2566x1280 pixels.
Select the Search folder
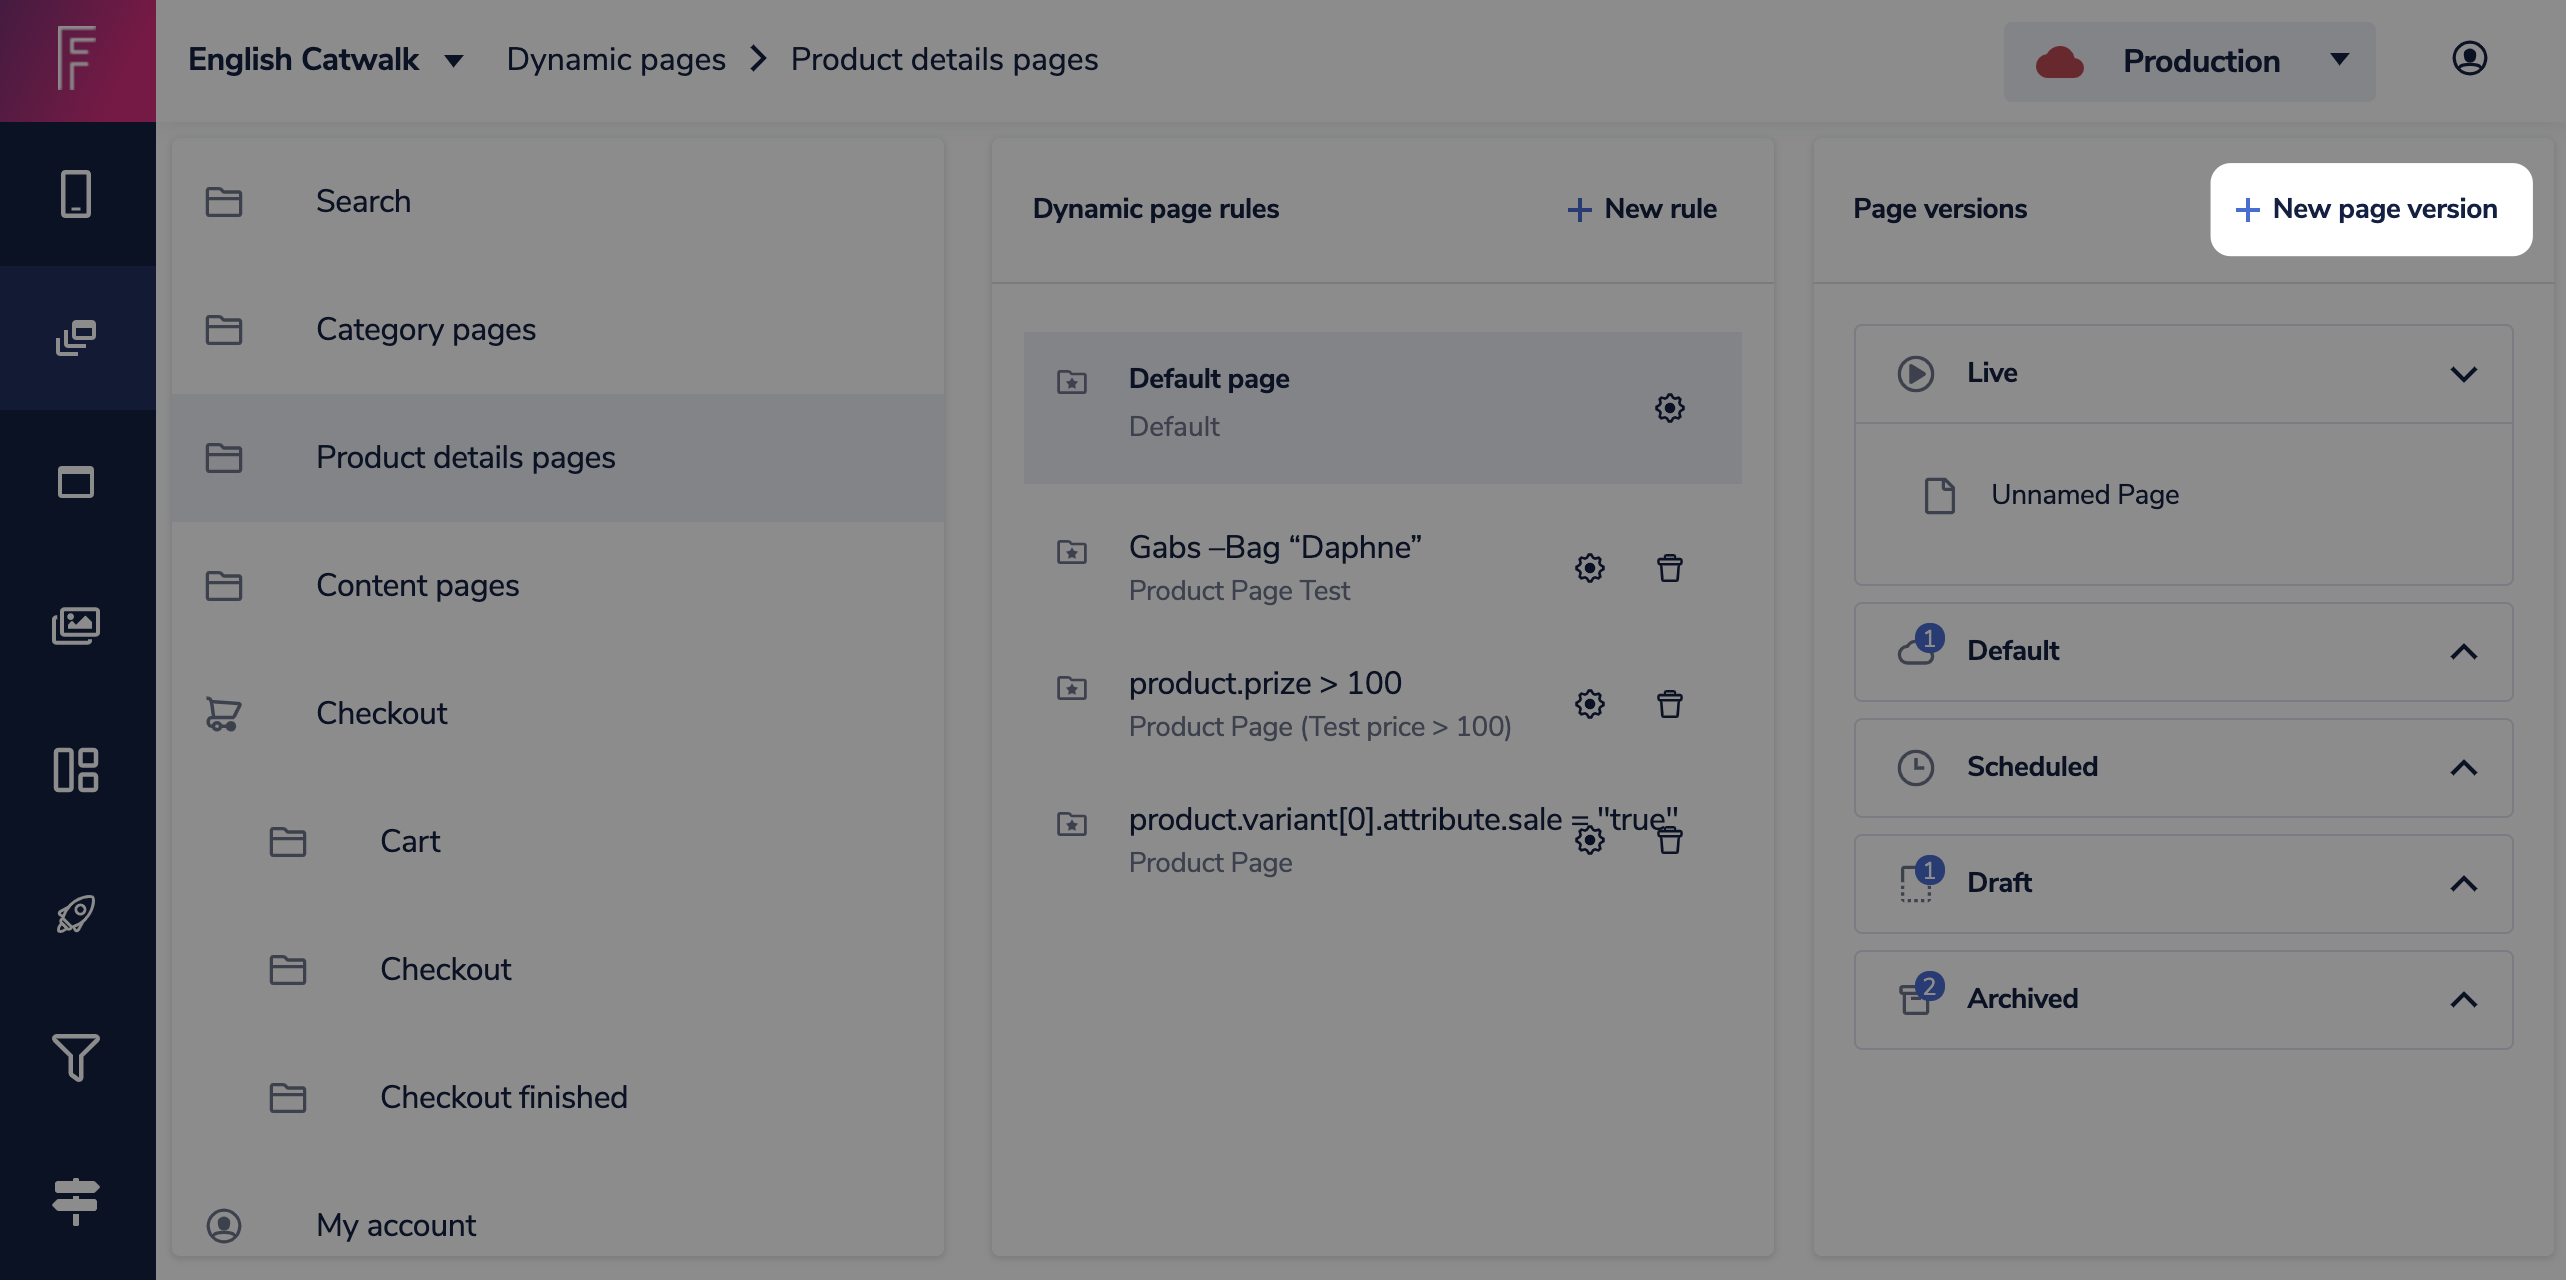[x=558, y=202]
